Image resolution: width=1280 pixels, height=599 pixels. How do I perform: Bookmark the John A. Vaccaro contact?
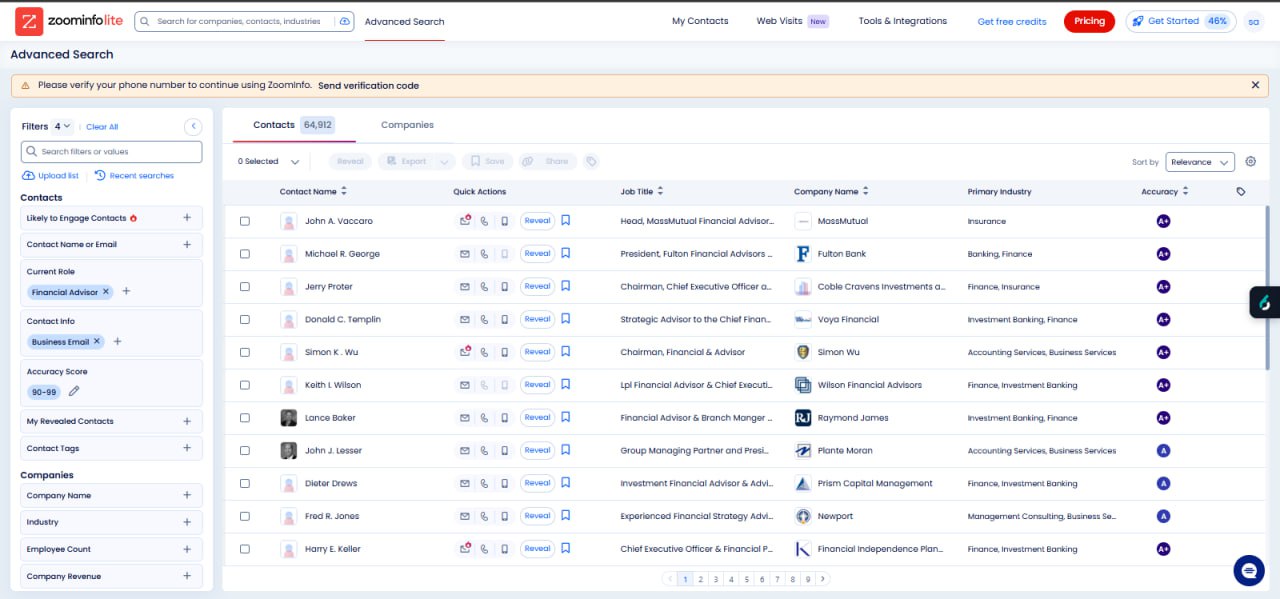[x=565, y=221]
